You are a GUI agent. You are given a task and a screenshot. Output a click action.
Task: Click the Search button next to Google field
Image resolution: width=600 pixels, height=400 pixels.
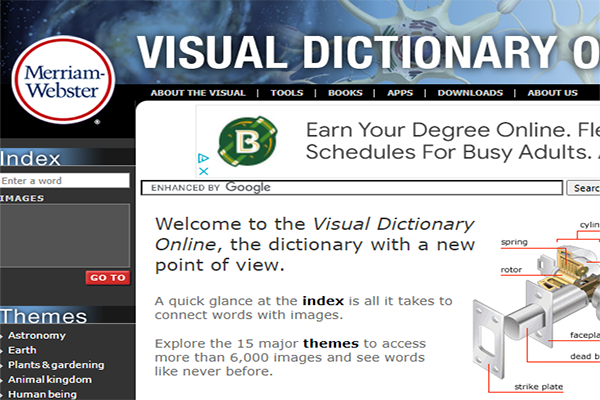(585, 187)
